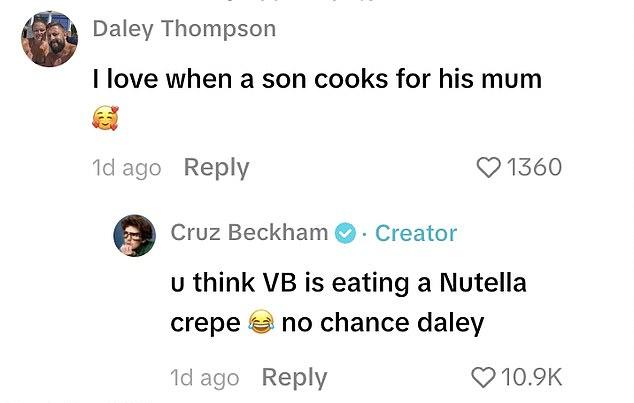Screen dimensions: 634x403
Task: Click the "1d ago" timestamp under Cruz's reply
Action: pos(203,377)
